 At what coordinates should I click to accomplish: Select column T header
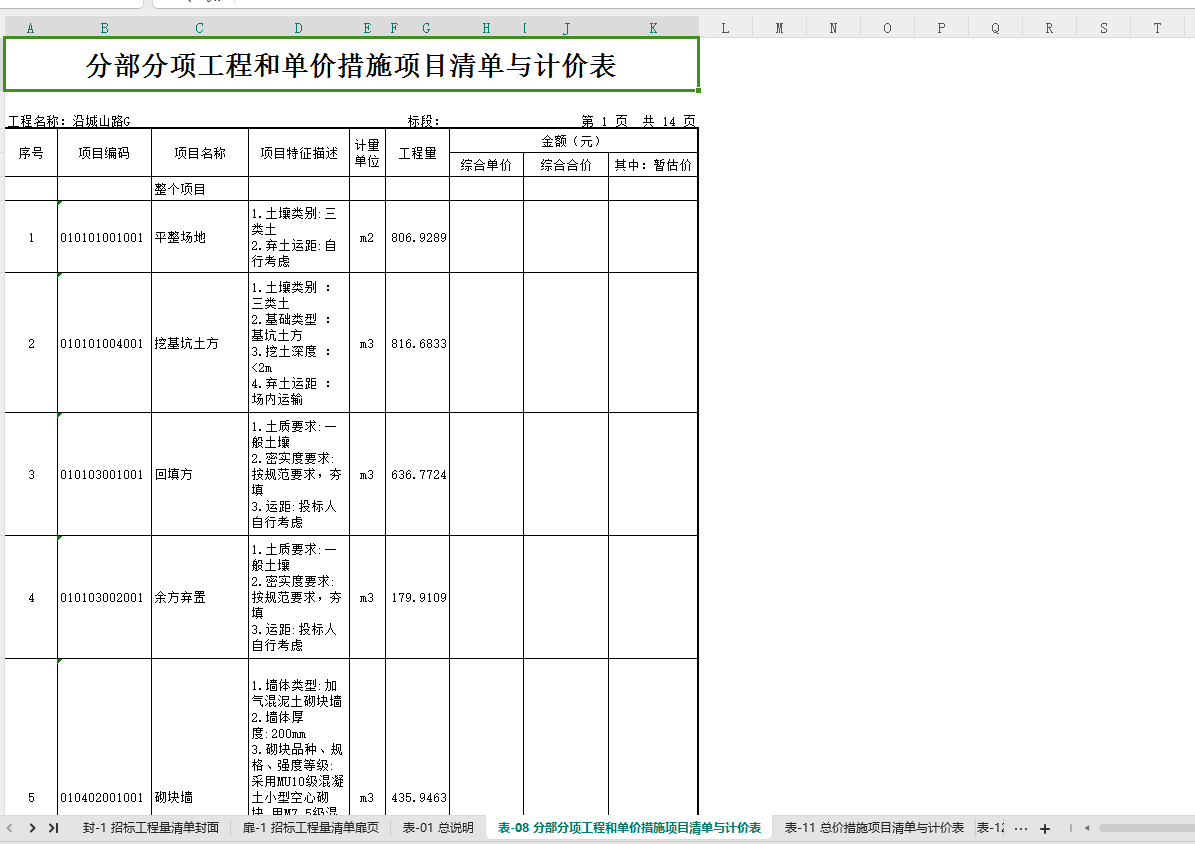[1157, 28]
